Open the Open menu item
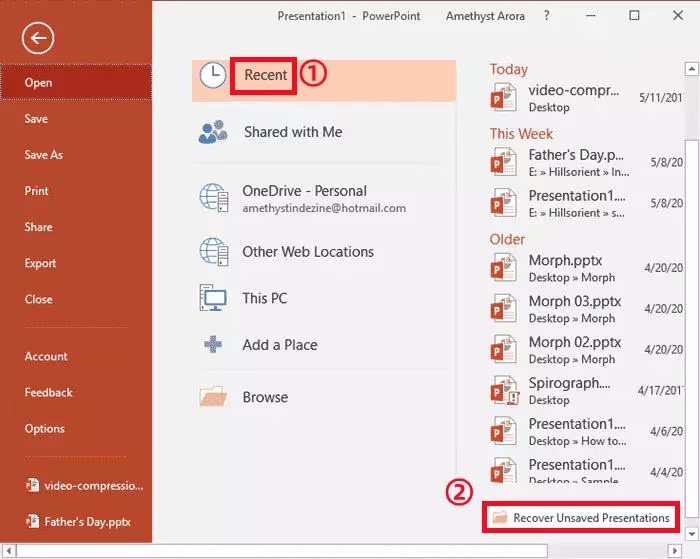 point(76,83)
